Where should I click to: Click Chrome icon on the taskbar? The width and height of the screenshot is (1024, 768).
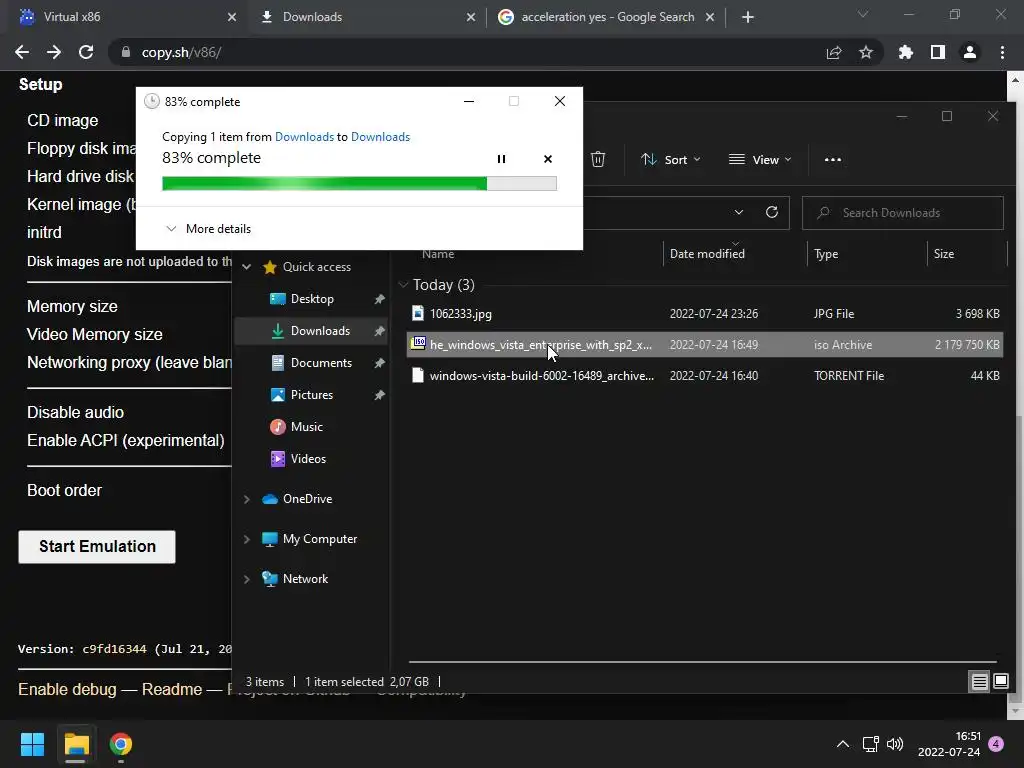[121, 744]
